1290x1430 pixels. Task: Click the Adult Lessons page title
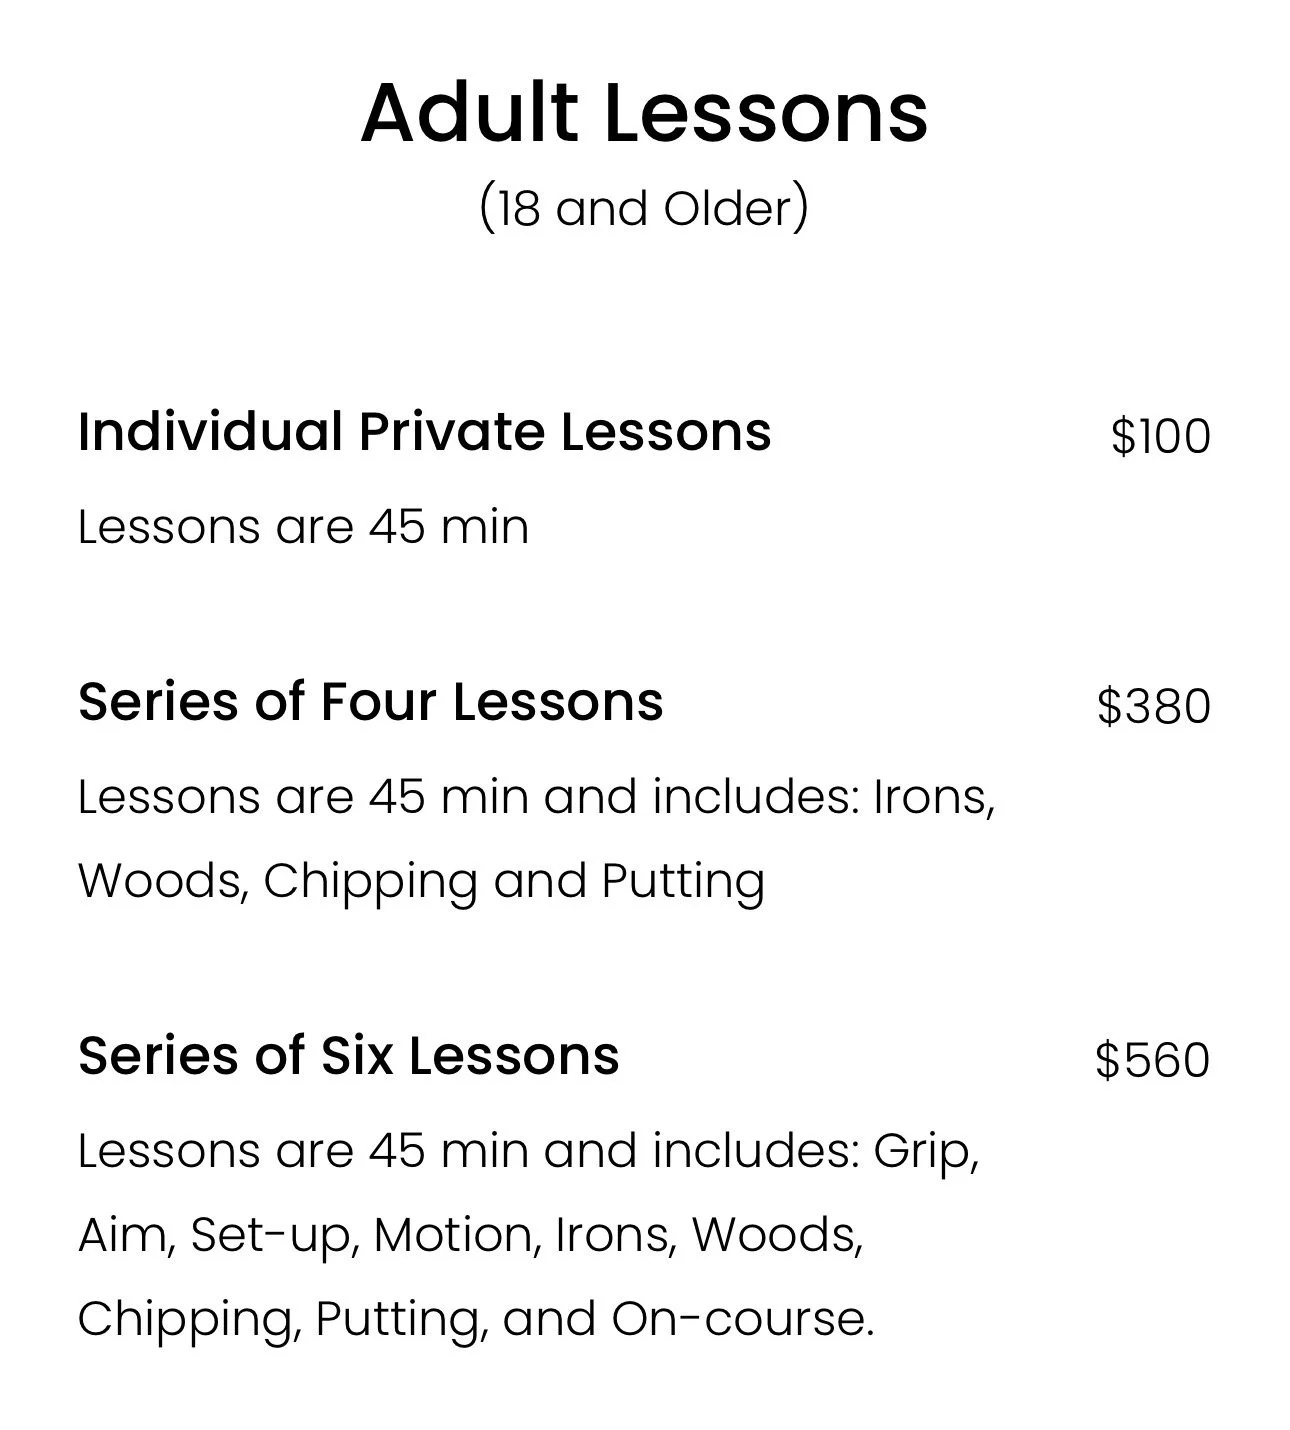pos(644,112)
